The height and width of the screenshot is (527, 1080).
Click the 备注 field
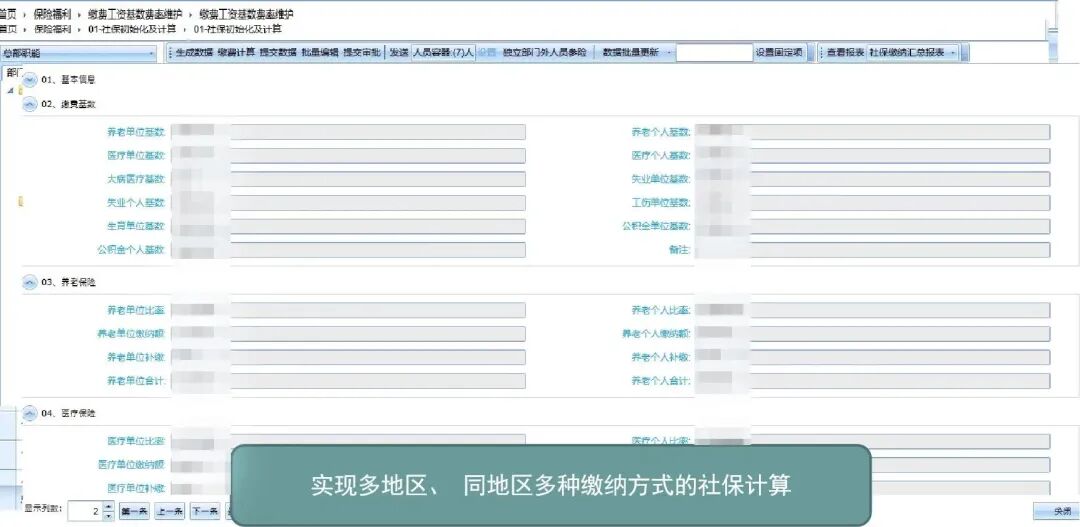873,250
